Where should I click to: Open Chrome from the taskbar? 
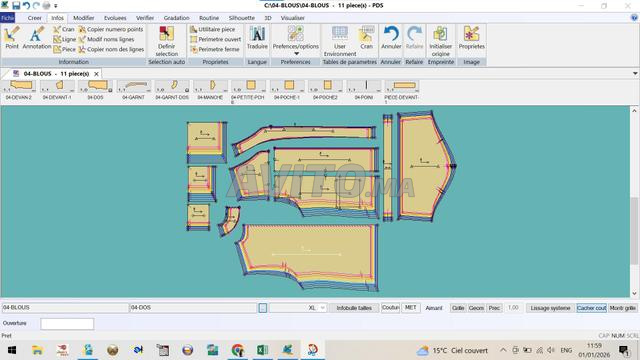point(238,350)
